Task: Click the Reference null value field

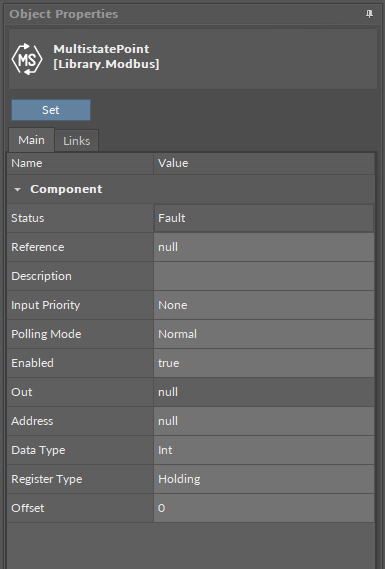Action: point(264,247)
